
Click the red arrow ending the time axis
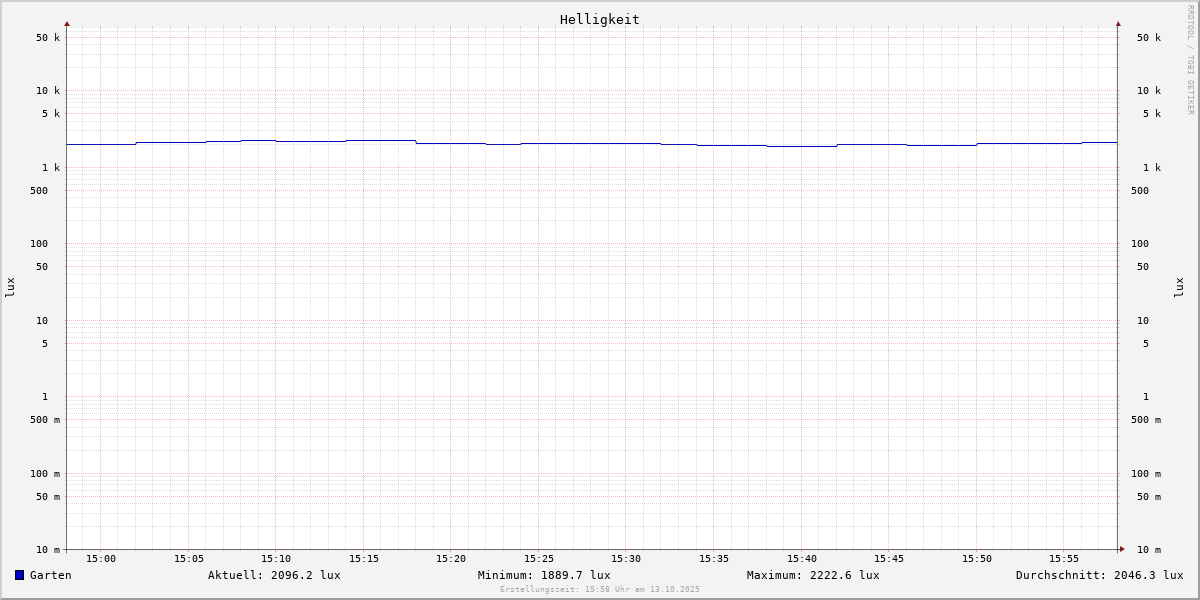1122,549
